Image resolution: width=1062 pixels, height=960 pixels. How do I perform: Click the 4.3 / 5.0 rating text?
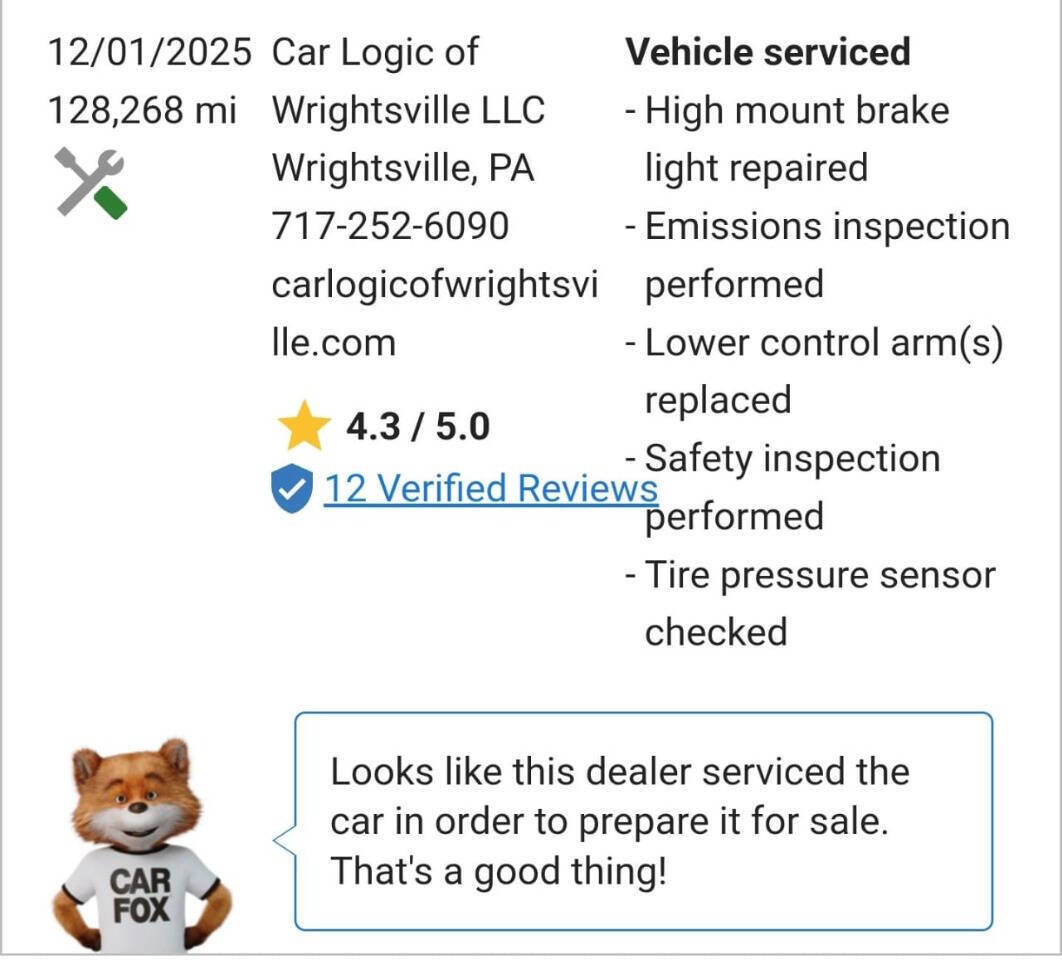pos(418,428)
